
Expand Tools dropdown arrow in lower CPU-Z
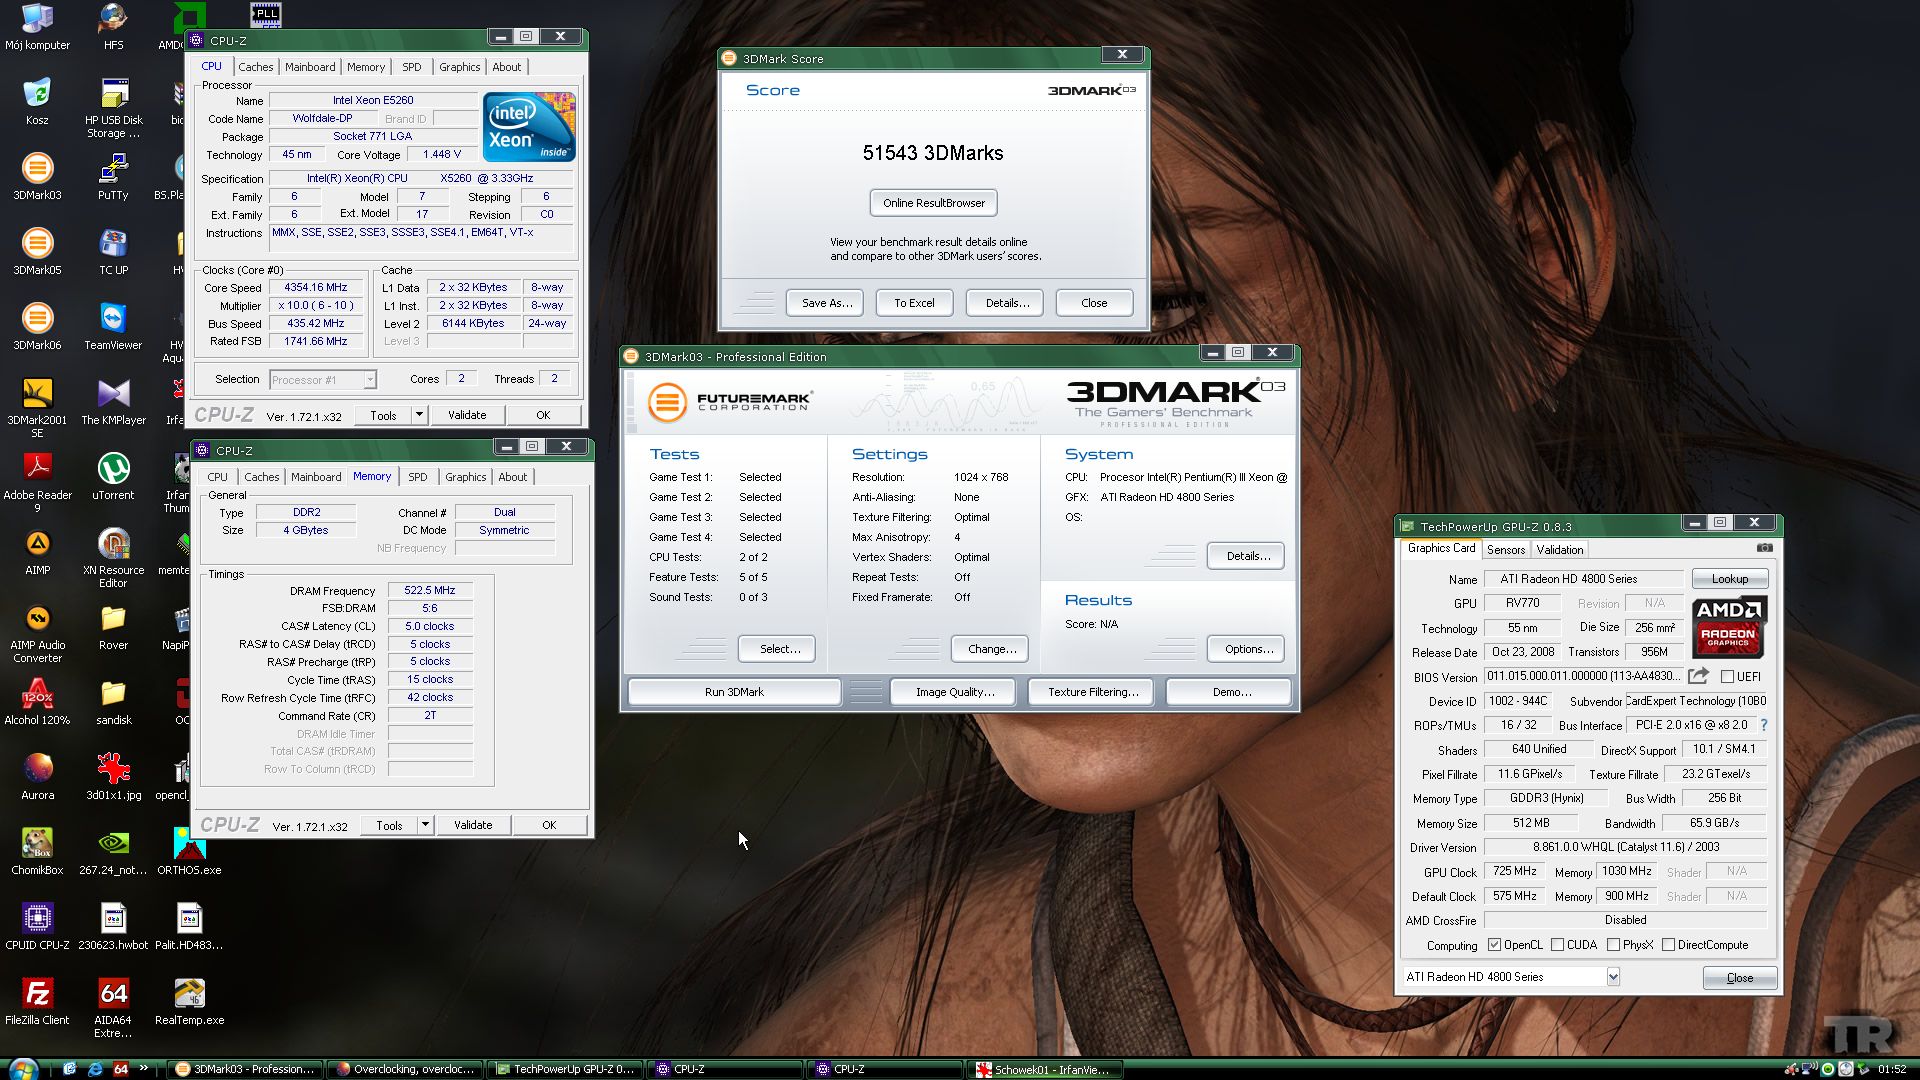click(425, 825)
